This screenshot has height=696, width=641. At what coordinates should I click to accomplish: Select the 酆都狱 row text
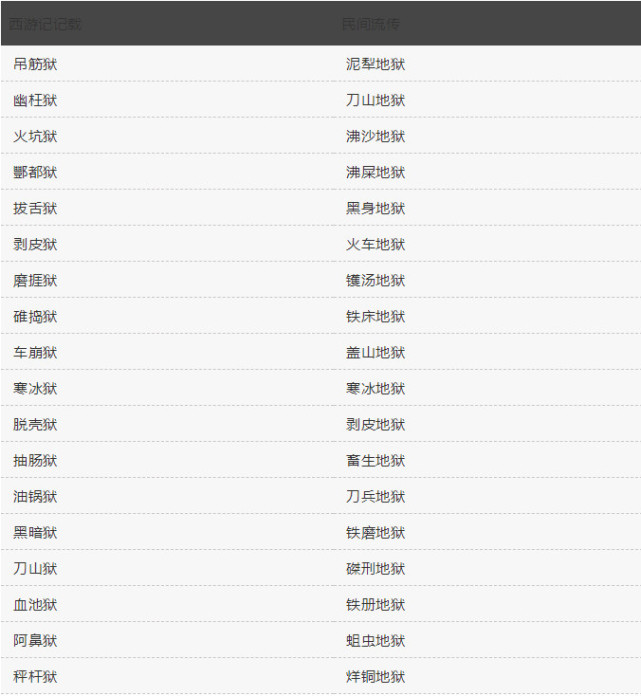point(36,173)
